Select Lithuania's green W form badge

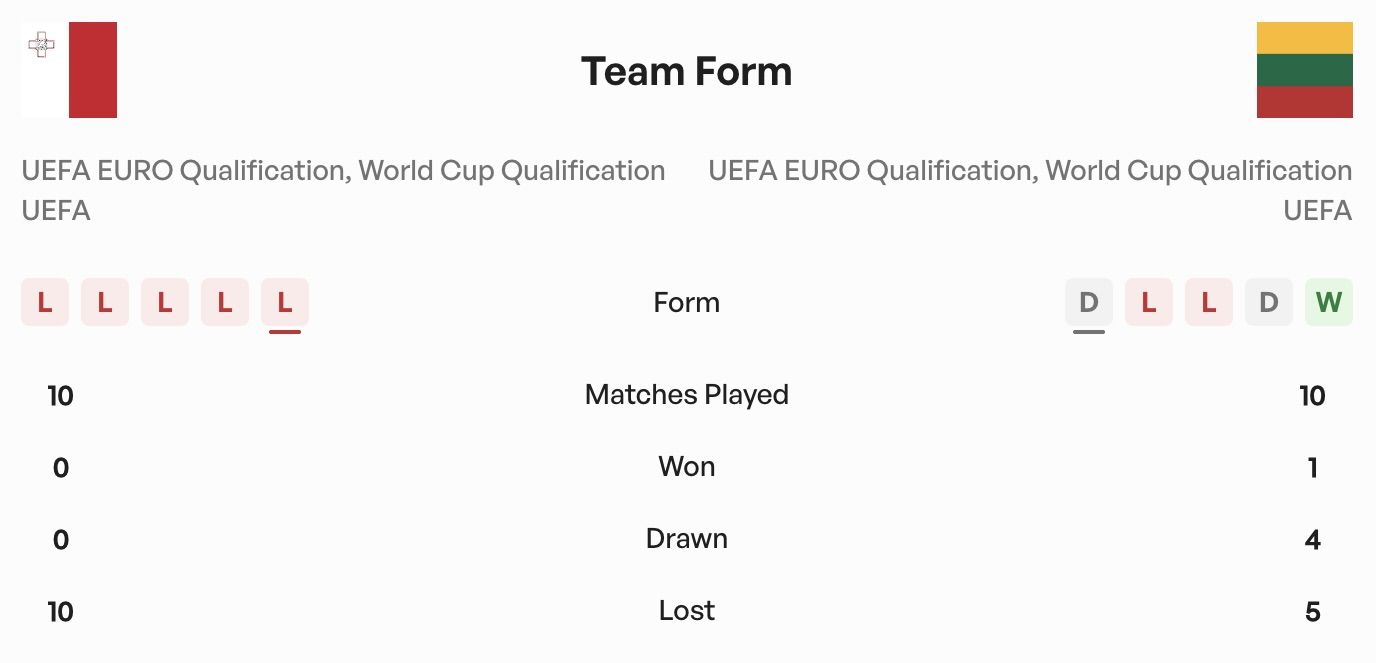1328,302
